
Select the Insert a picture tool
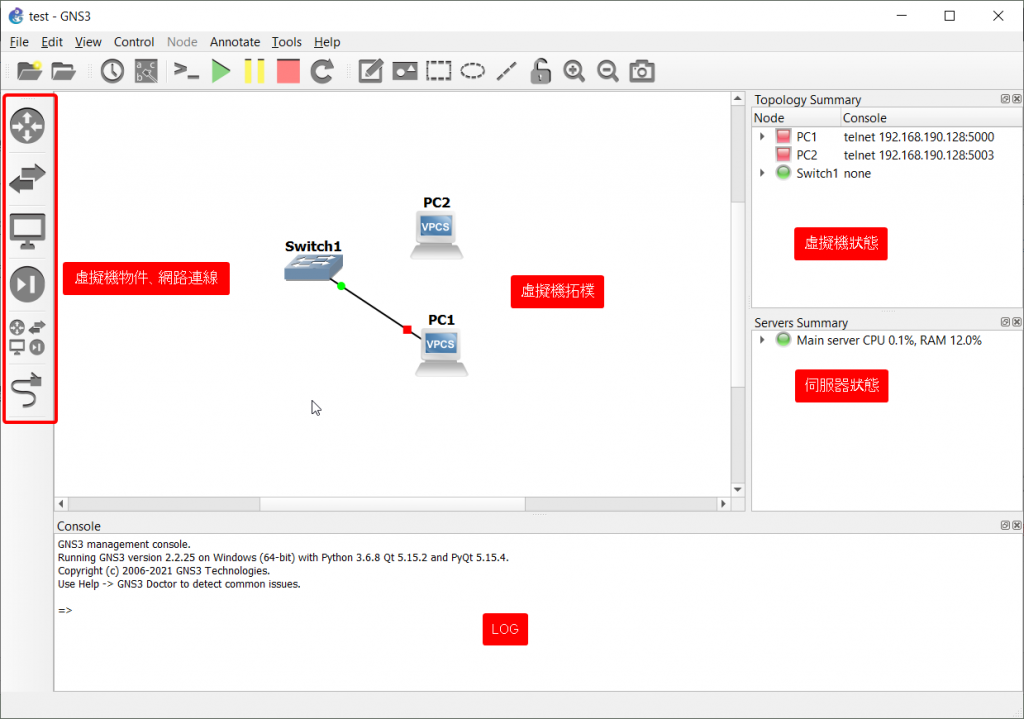pos(405,71)
